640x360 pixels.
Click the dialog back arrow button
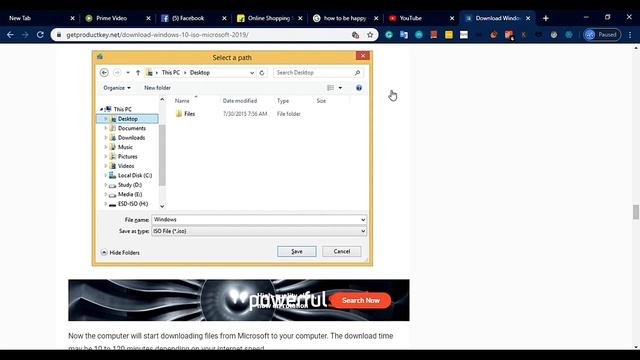click(x=104, y=73)
